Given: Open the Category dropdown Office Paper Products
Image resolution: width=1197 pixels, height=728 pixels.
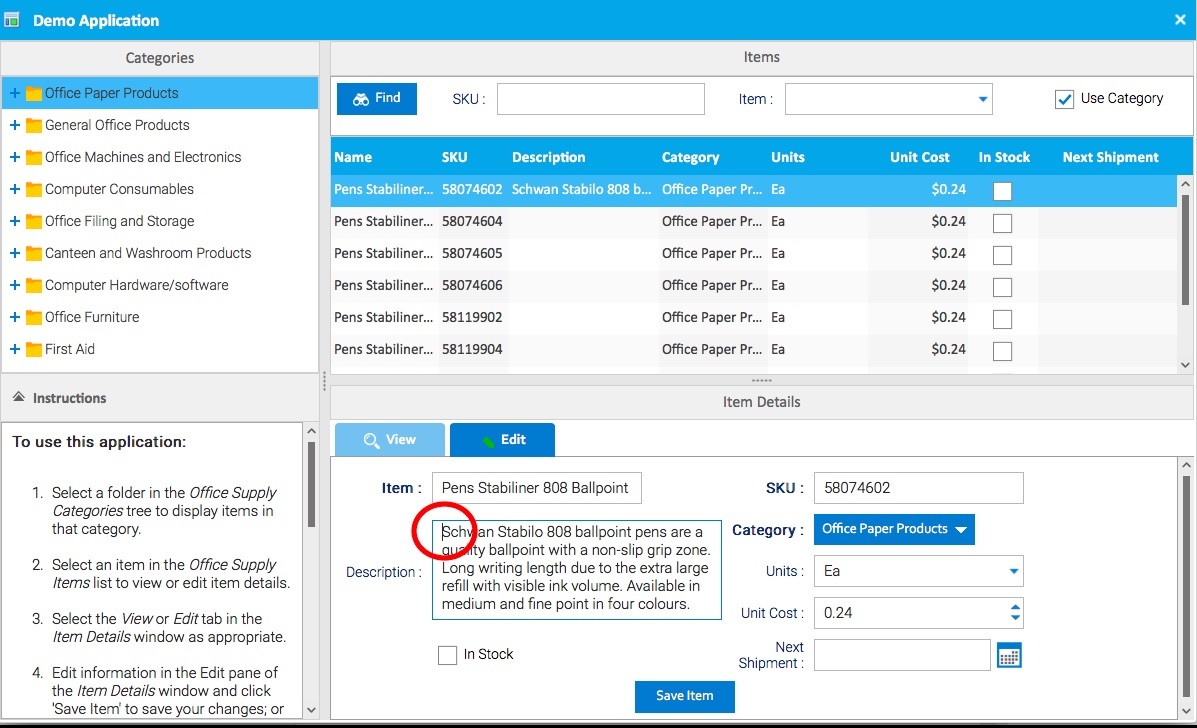Looking at the screenshot, I should point(894,529).
